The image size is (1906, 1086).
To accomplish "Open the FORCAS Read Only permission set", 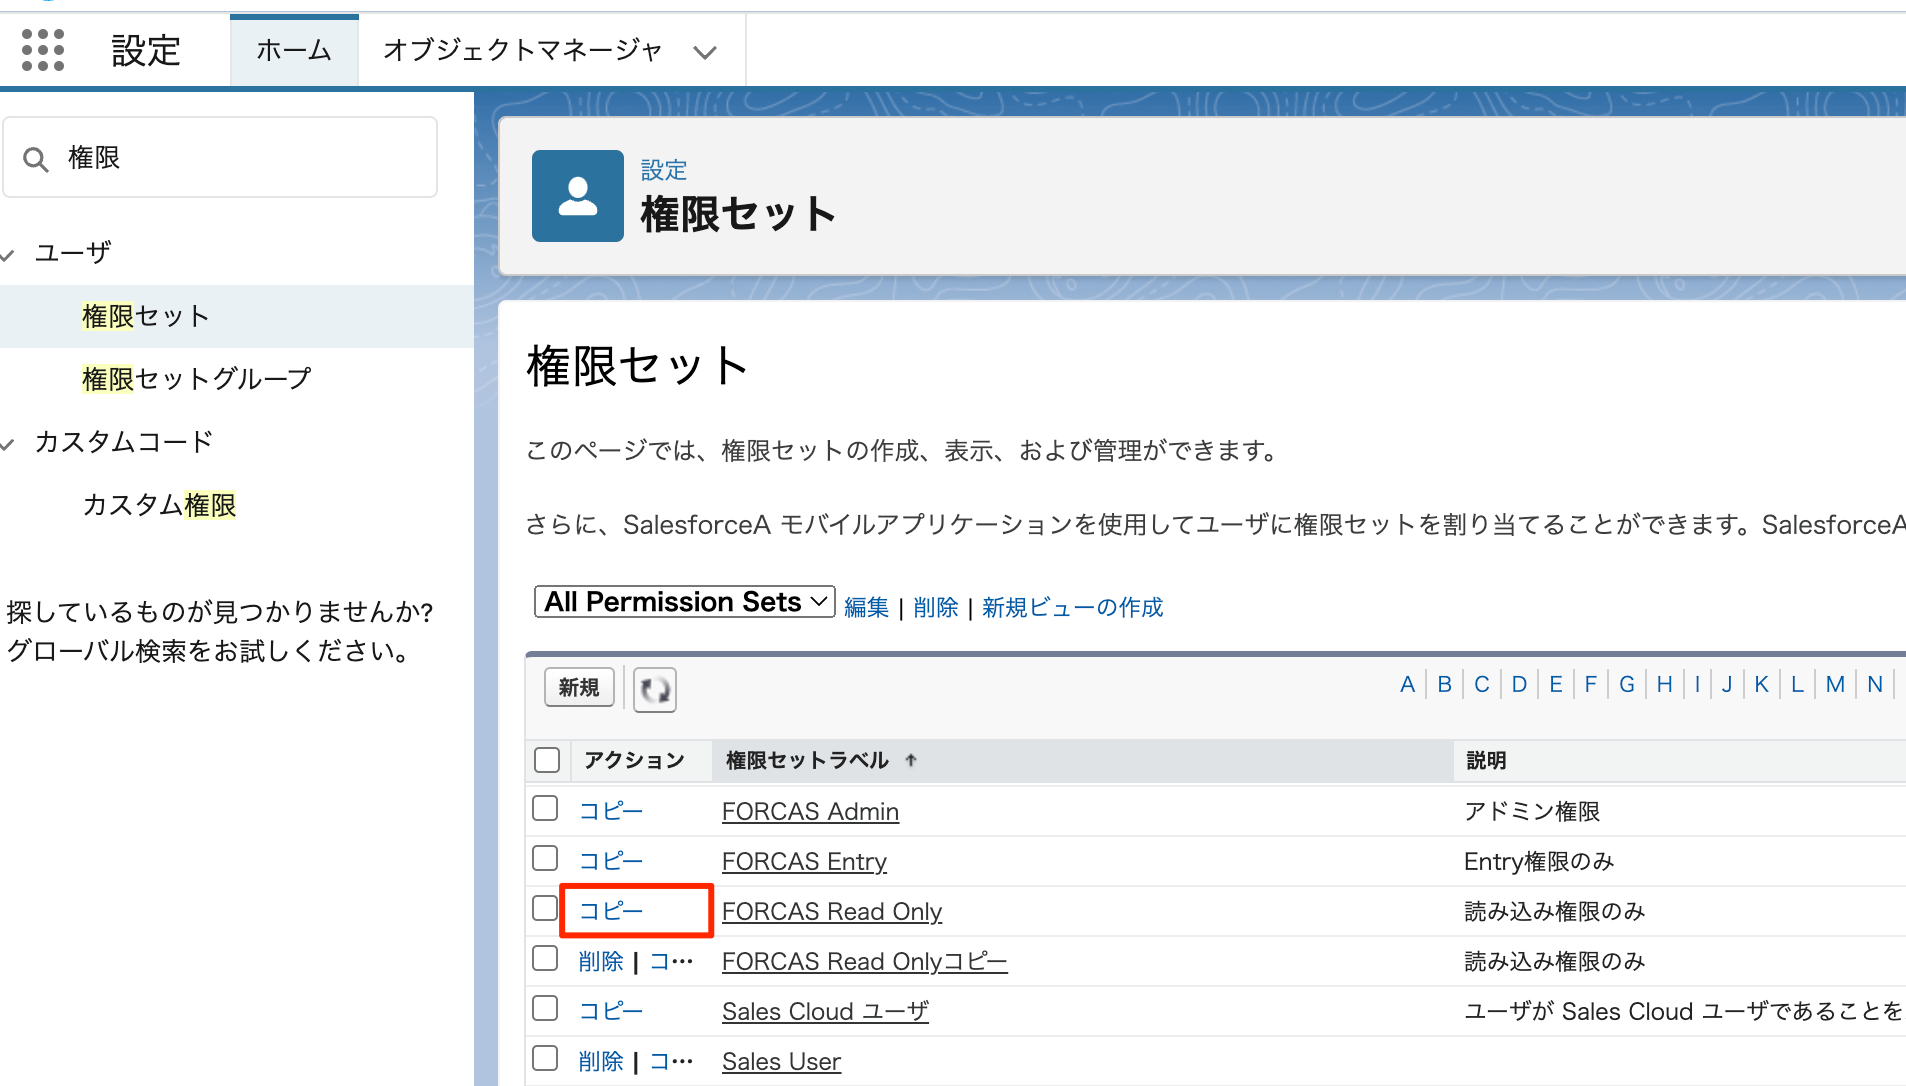I will (832, 911).
